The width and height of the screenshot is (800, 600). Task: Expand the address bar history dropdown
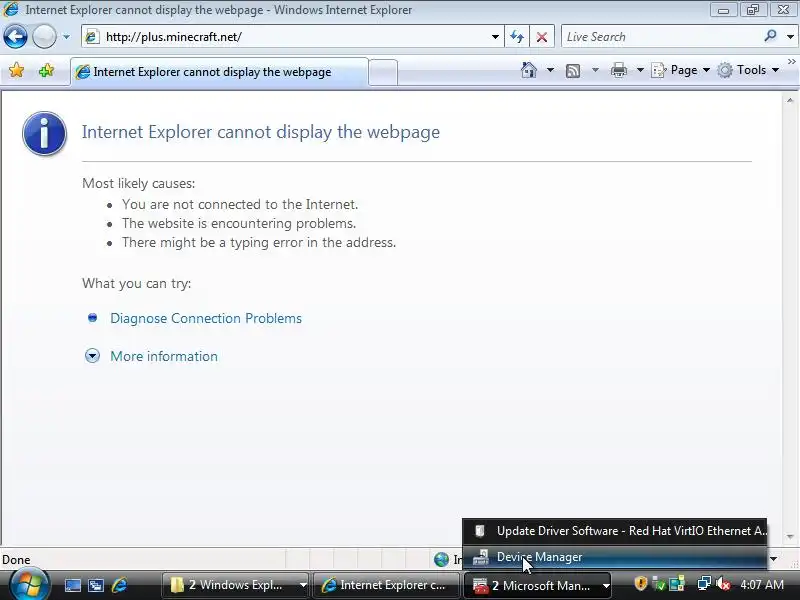click(x=495, y=37)
